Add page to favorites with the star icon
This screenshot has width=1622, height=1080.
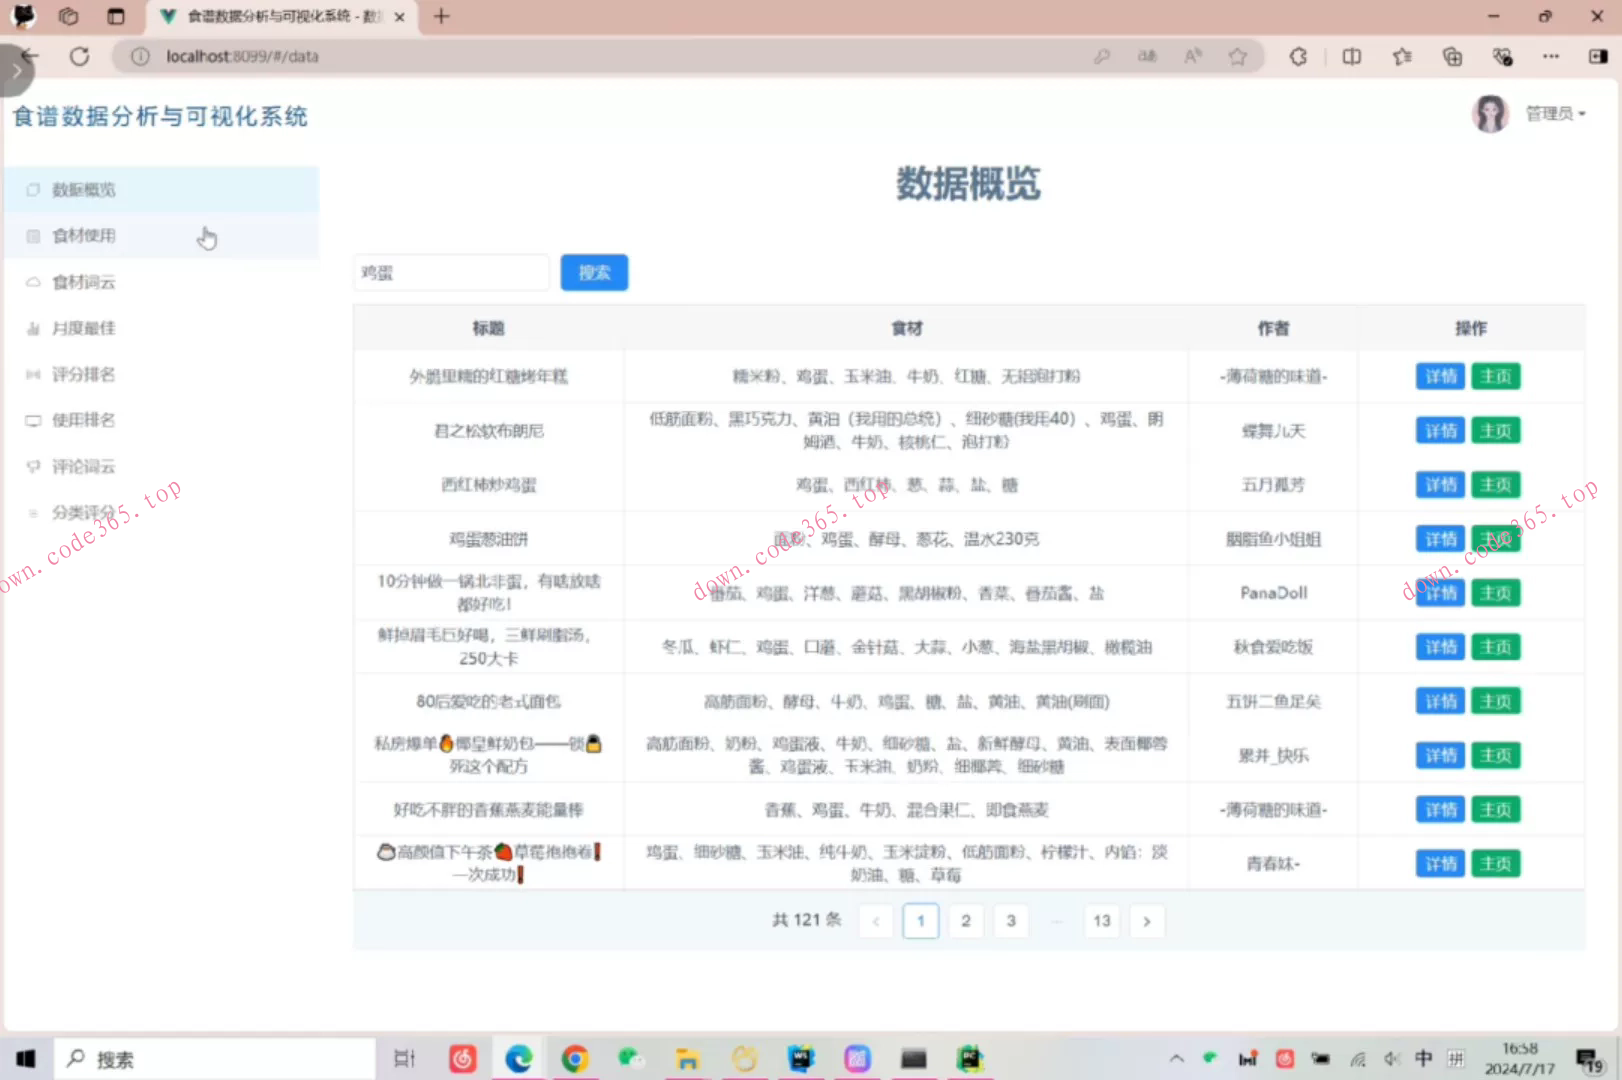point(1238,57)
